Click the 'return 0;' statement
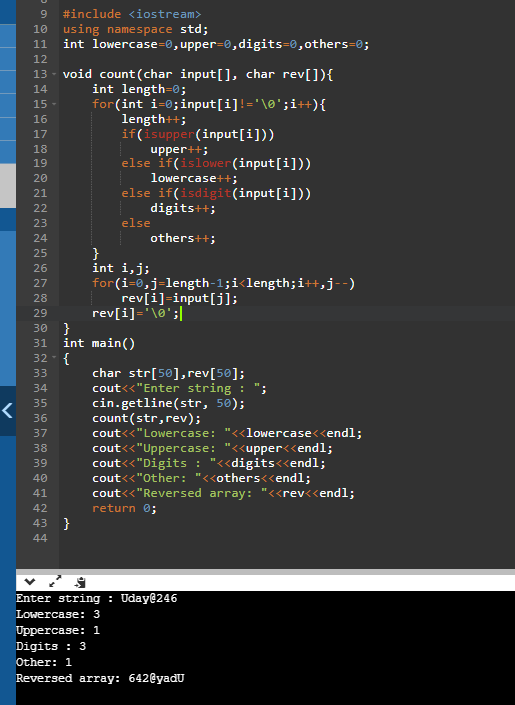The width and height of the screenshot is (515, 705). [x=124, y=508]
